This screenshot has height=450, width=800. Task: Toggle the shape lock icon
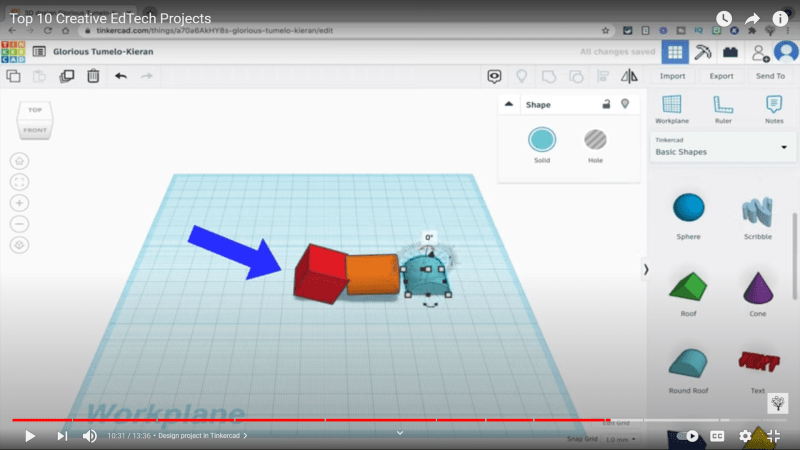[x=605, y=104]
